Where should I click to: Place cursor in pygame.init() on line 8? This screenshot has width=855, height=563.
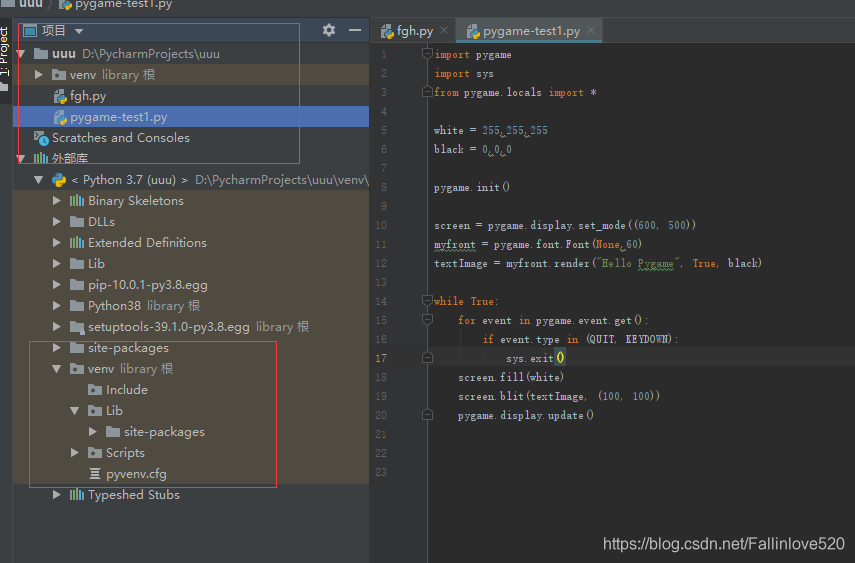pyautogui.click(x=472, y=187)
